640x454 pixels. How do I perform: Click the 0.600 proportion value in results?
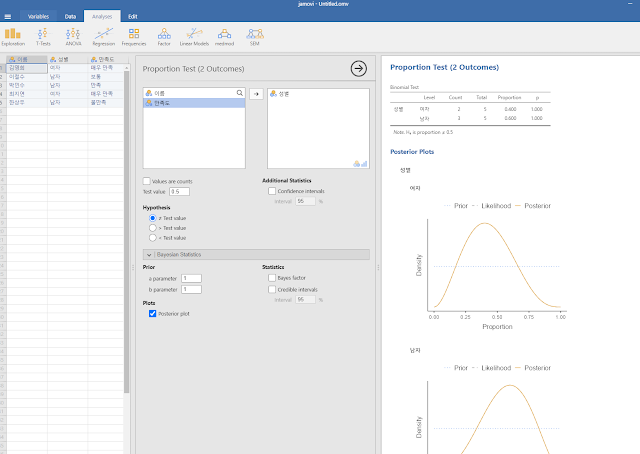click(x=510, y=118)
